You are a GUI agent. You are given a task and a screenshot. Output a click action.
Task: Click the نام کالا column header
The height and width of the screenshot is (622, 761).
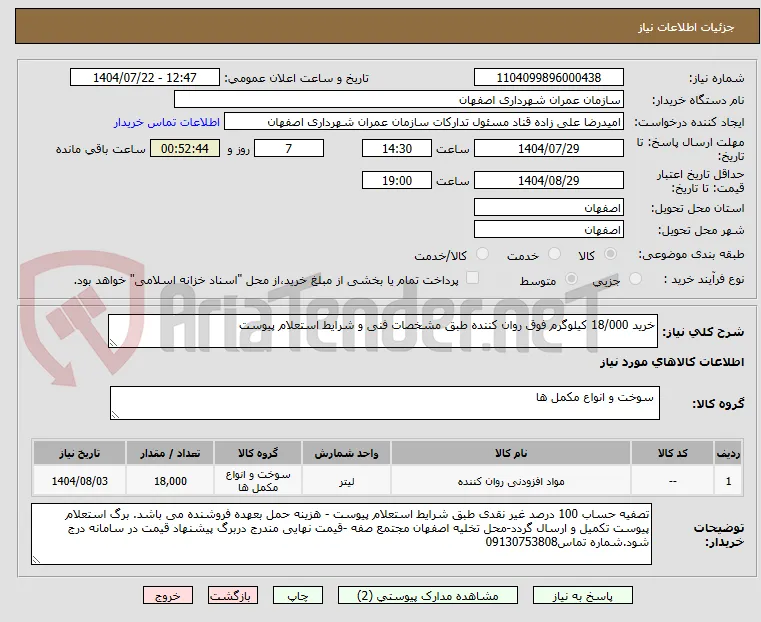(x=511, y=453)
